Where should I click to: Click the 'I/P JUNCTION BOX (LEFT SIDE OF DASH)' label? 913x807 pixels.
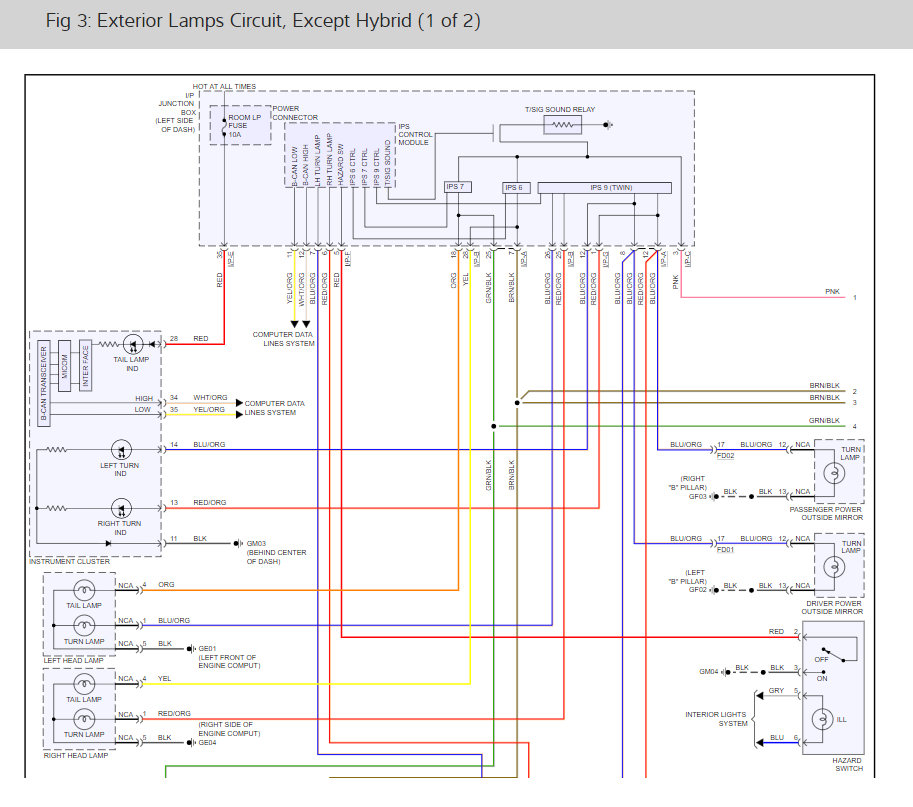175,112
